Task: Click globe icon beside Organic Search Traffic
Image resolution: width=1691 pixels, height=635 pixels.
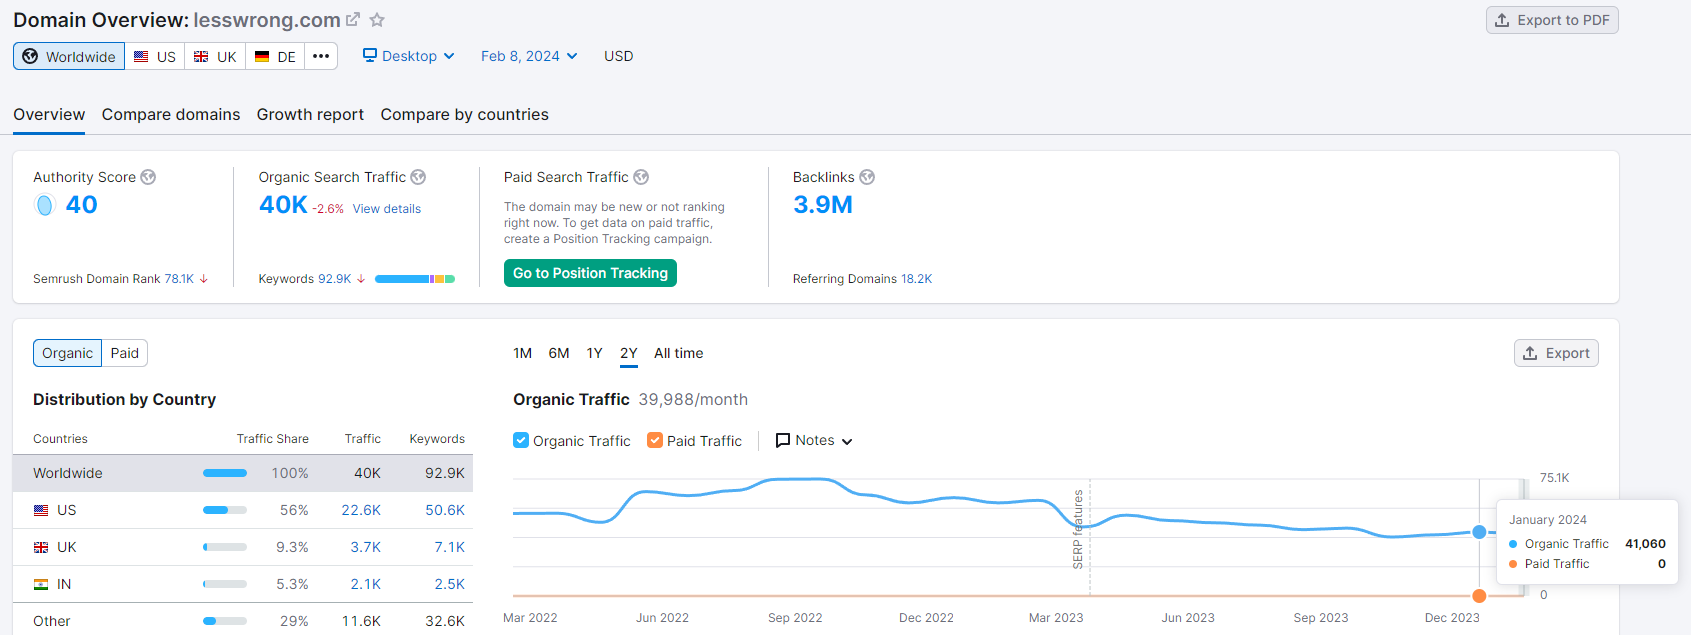Action: 418,177
